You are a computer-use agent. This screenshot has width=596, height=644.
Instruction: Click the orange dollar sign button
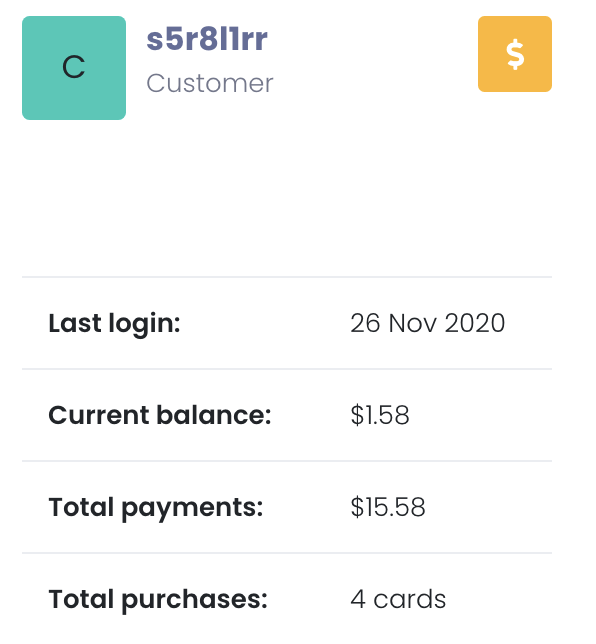coord(515,54)
